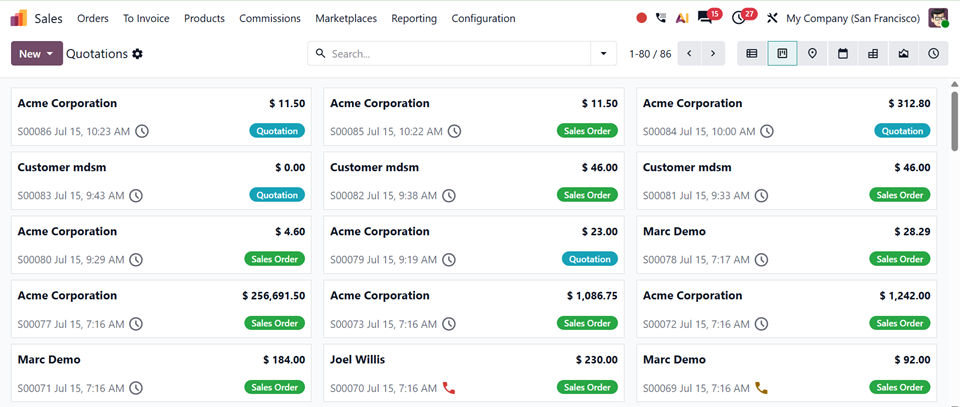The height and width of the screenshot is (407, 960).
Task: Open Quotations settings gear
Action: 138,54
